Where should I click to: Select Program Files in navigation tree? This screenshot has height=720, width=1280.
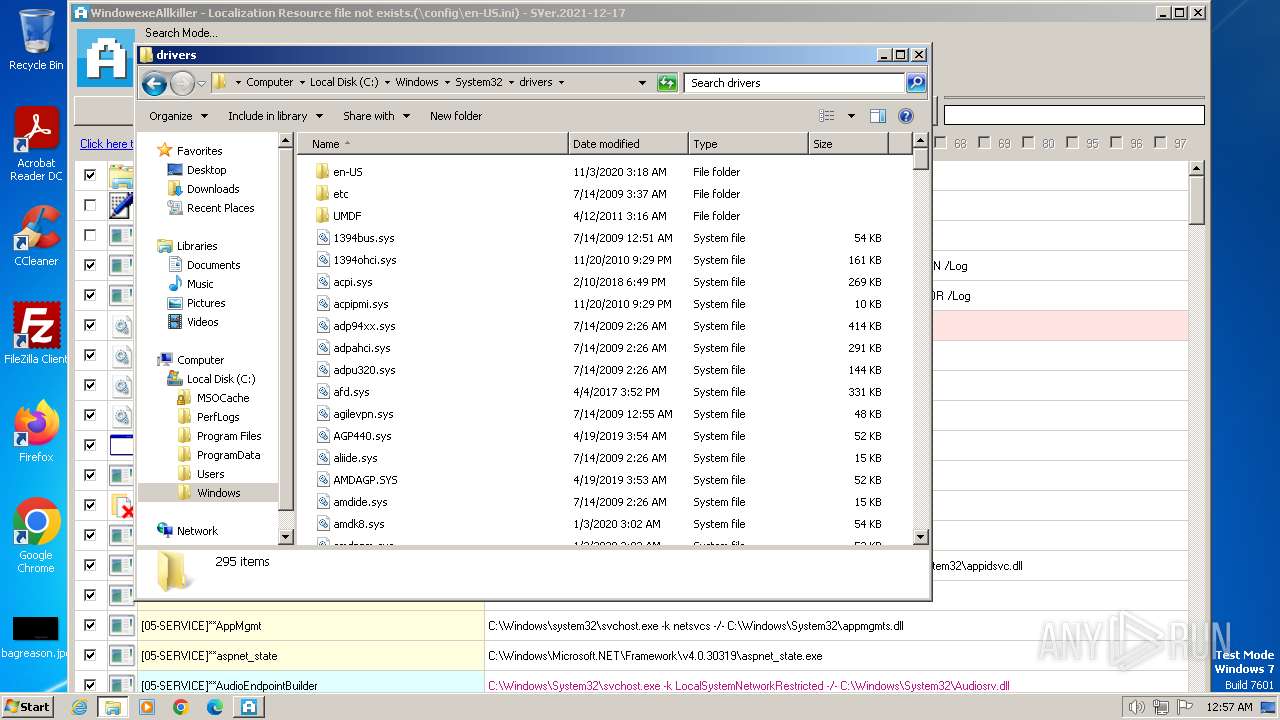(229, 436)
